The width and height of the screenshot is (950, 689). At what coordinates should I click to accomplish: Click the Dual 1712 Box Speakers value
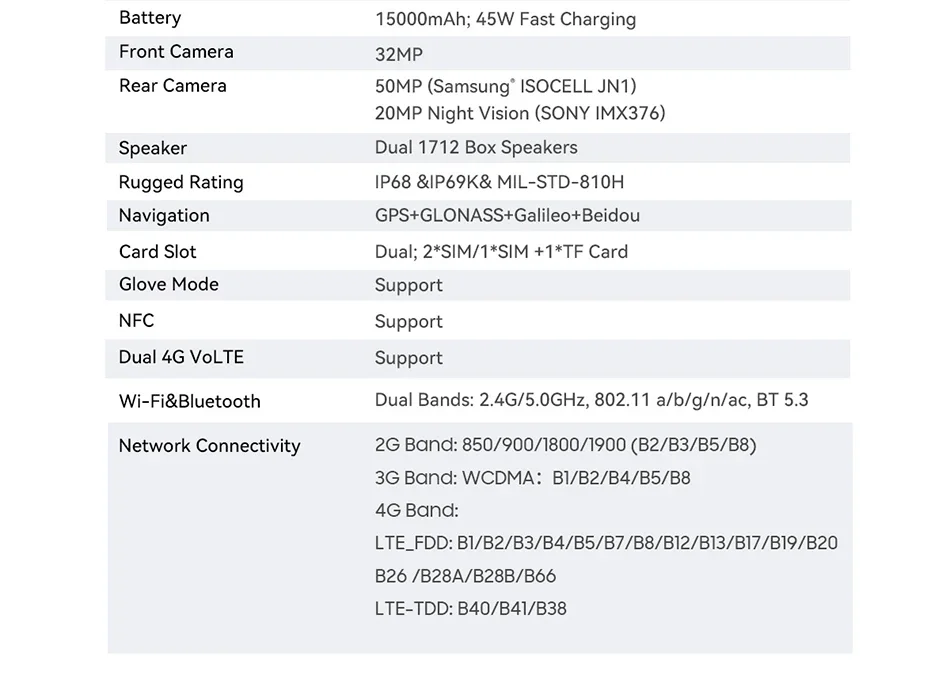click(x=476, y=148)
